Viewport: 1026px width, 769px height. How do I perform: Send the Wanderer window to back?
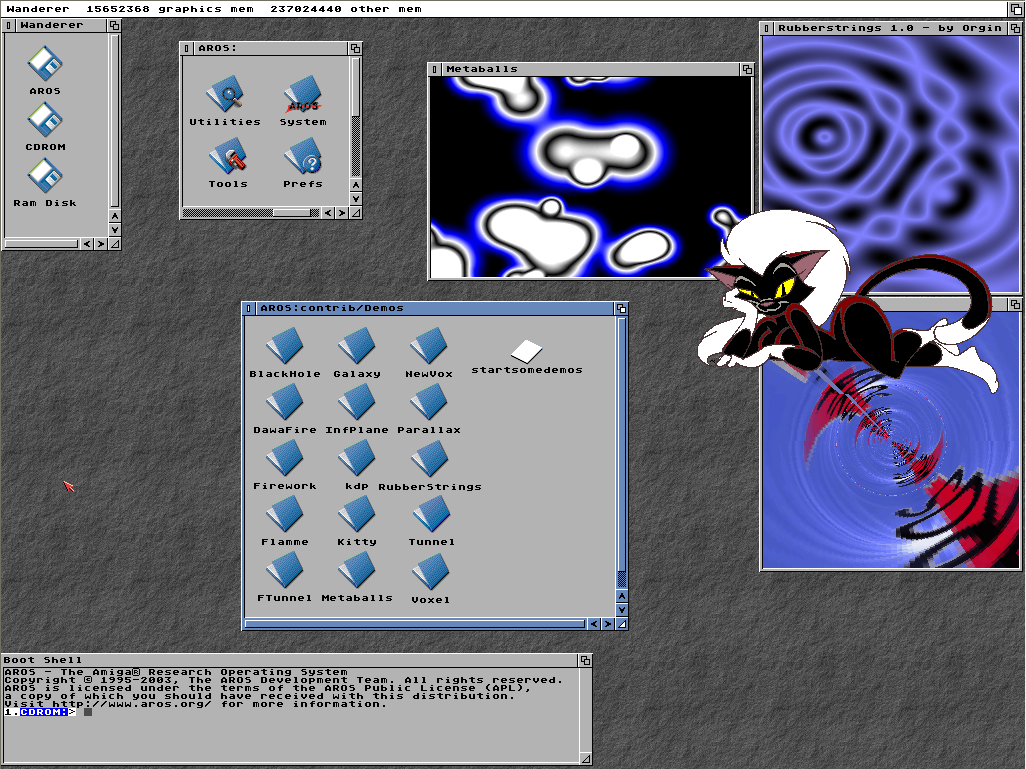(115, 25)
